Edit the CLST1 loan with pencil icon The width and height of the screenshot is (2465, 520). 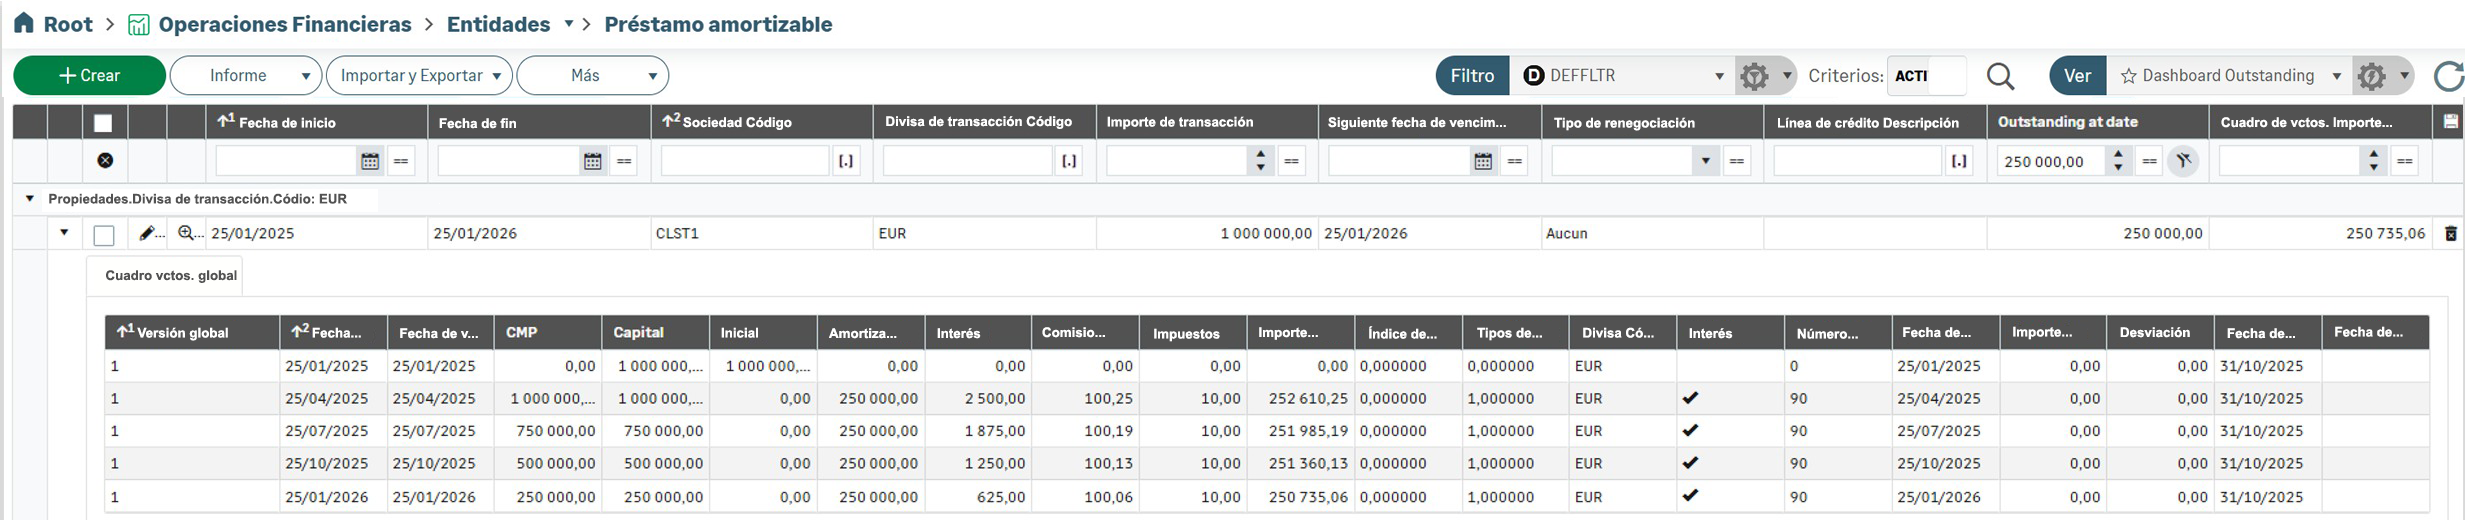[148, 234]
